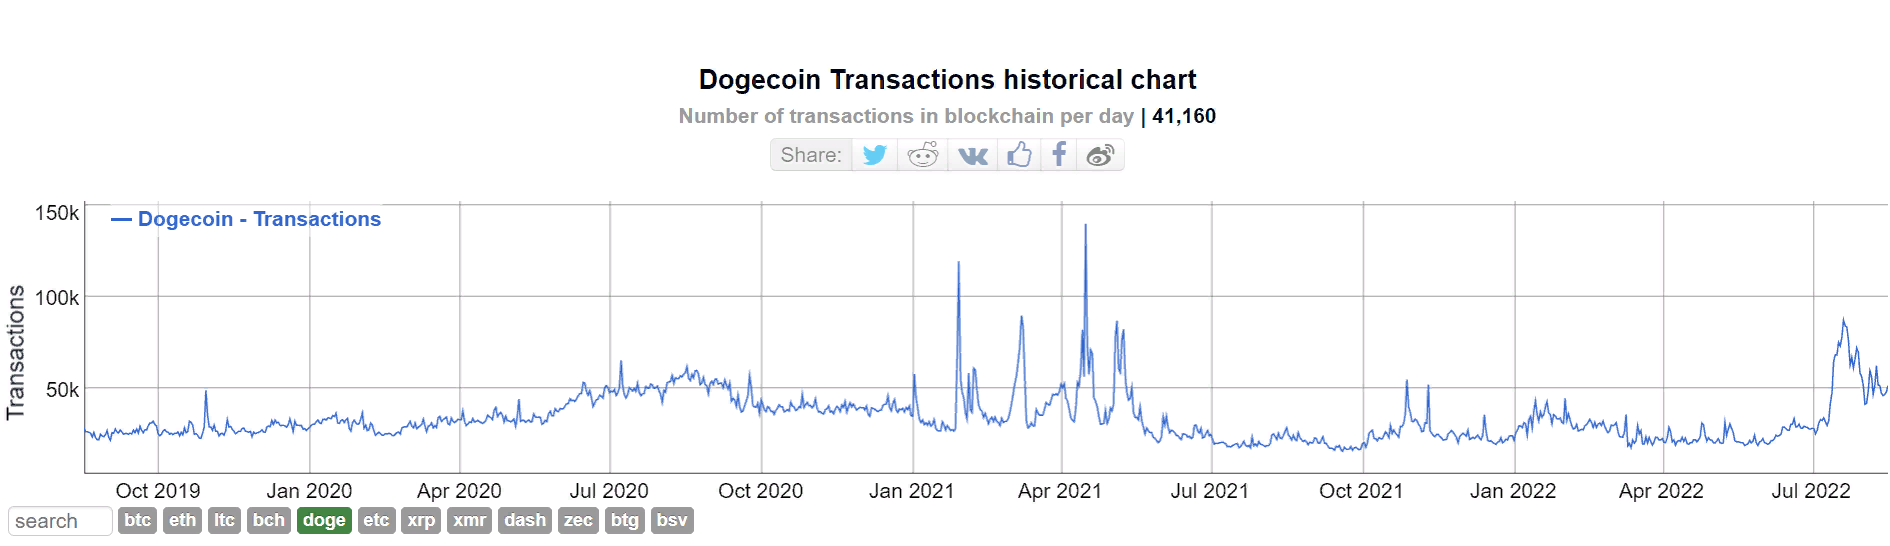This screenshot has width=1890, height=546.
Task: Select the bsv coin tag
Action: pos(672,520)
